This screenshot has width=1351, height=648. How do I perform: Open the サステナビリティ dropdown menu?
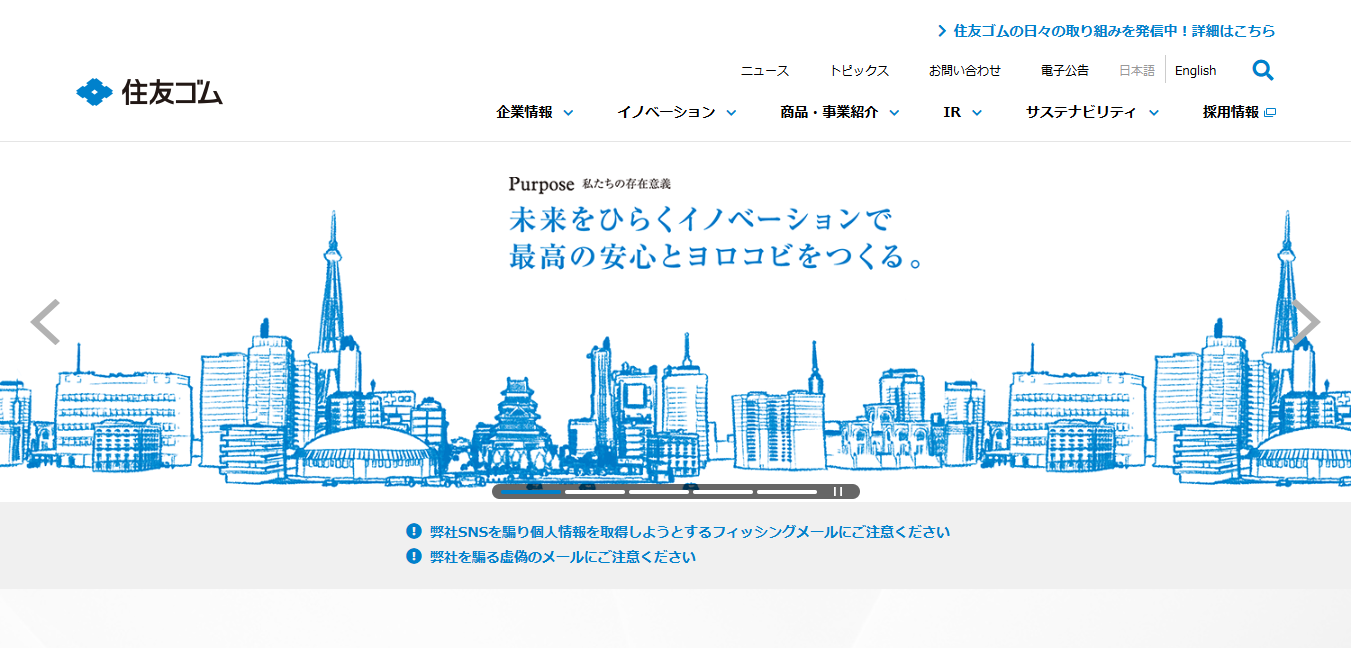click(1091, 112)
